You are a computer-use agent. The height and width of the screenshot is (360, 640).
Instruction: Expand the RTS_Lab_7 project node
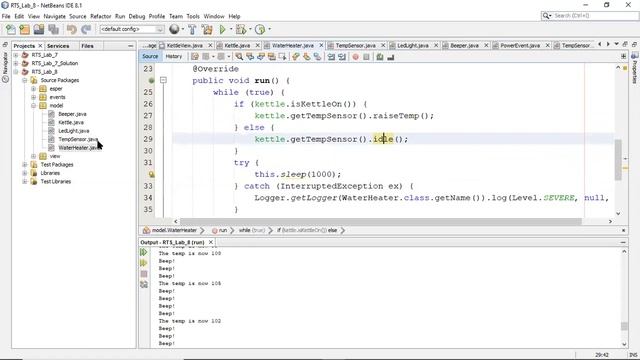click(16, 55)
